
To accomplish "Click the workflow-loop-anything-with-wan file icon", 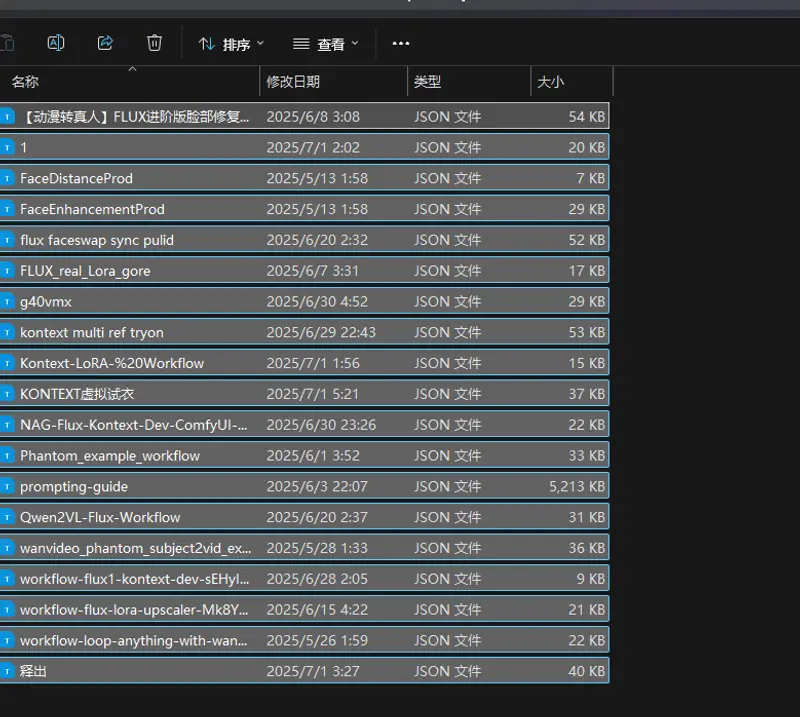I will [x=7, y=640].
